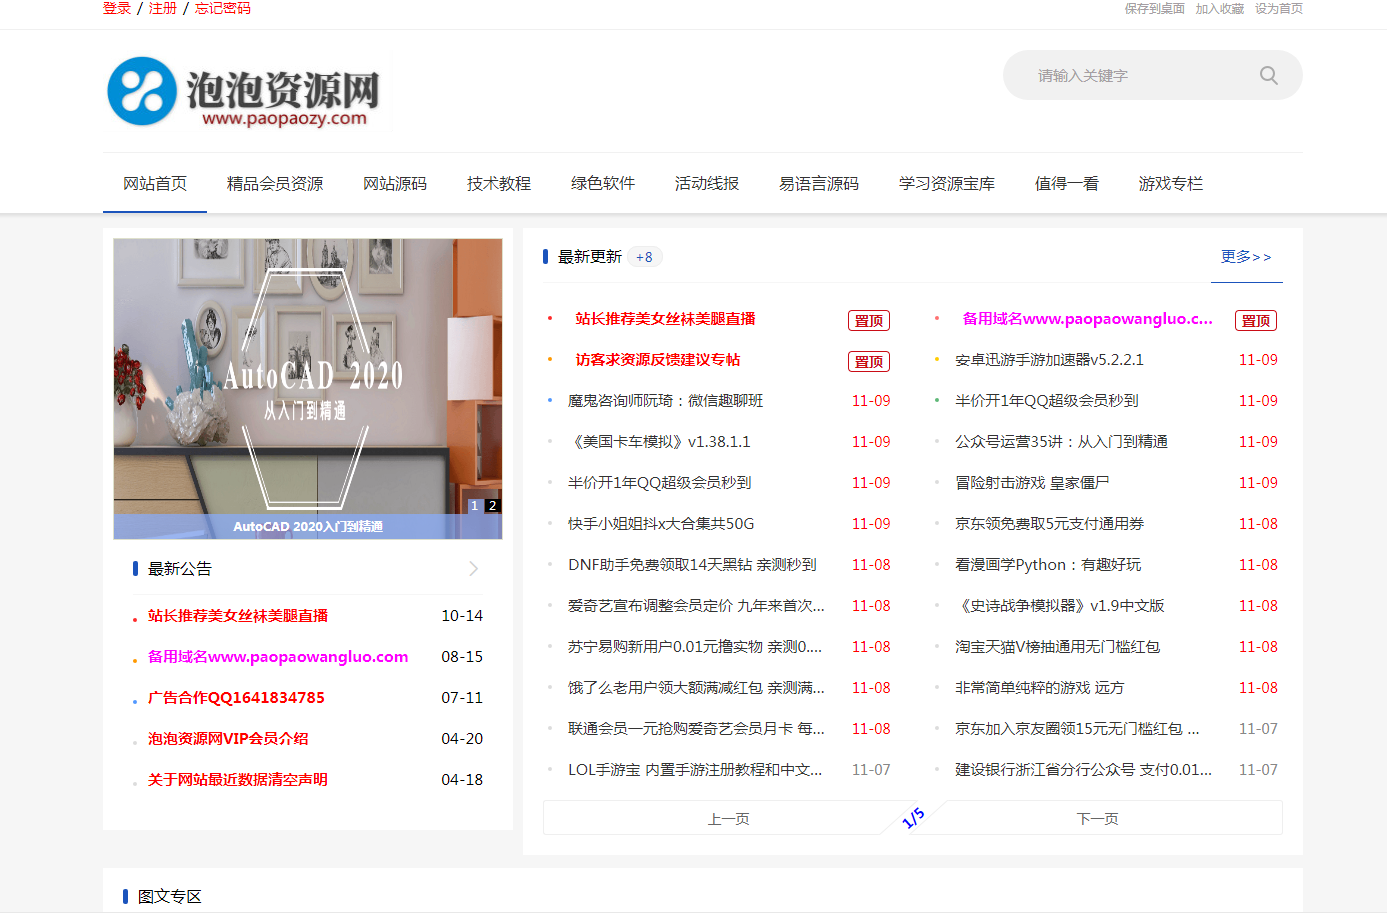Click the search magnifier icon
The image size is (1387, 915).
pyautogui.click(x=1268, y=76)
